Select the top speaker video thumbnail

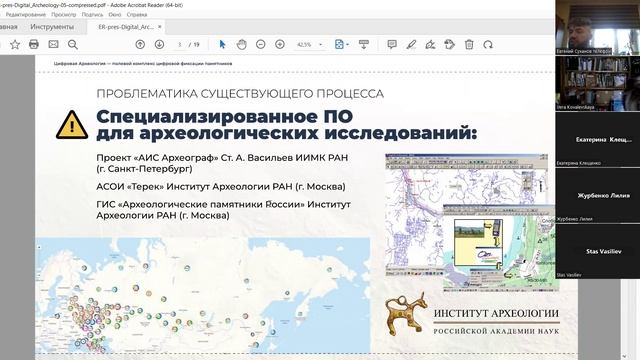pyautogui.click(x=598, y=27)
